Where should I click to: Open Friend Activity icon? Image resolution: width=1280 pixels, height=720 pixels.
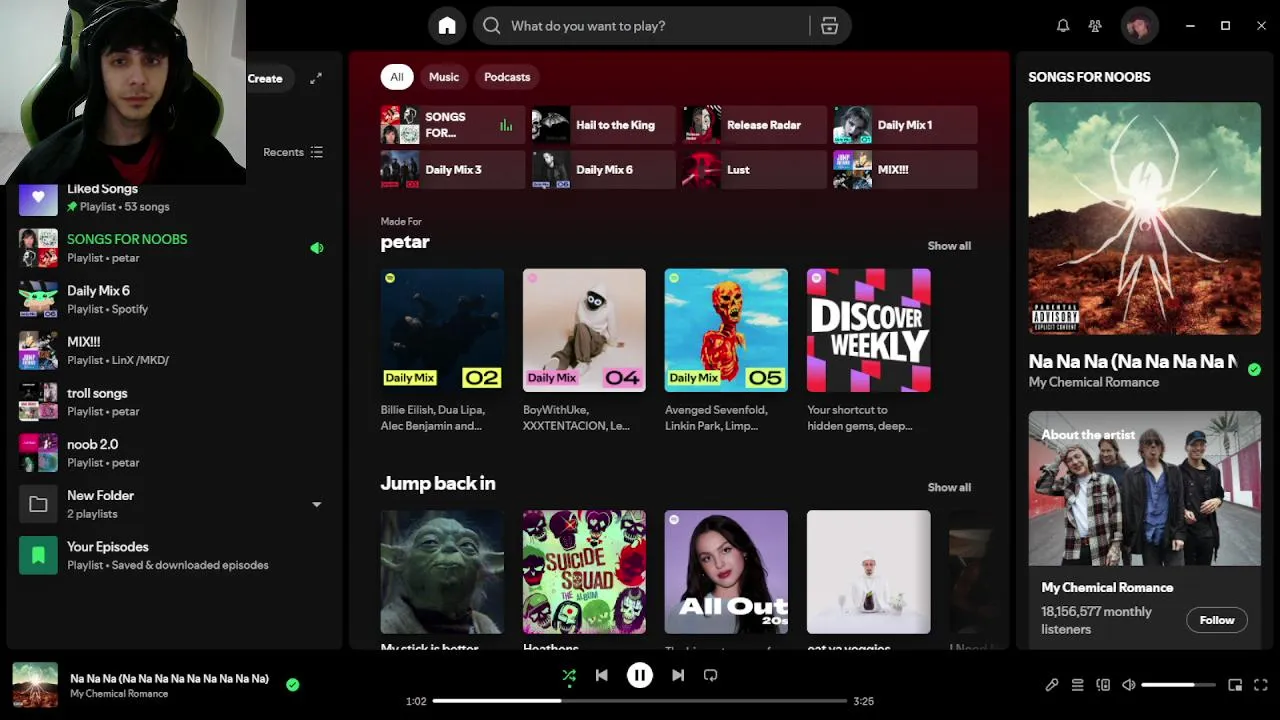tap(1095, 26)
